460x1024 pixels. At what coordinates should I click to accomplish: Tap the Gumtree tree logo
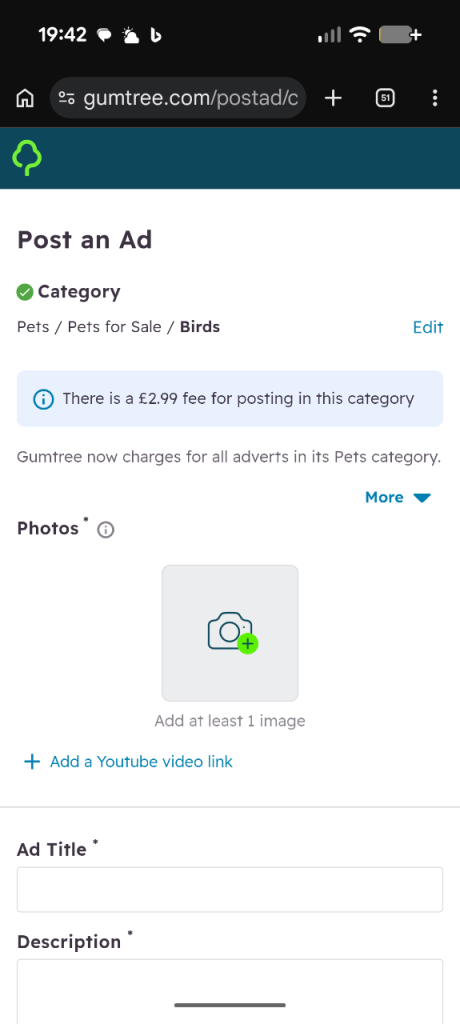pyautogui.click(x=27, y=157)
